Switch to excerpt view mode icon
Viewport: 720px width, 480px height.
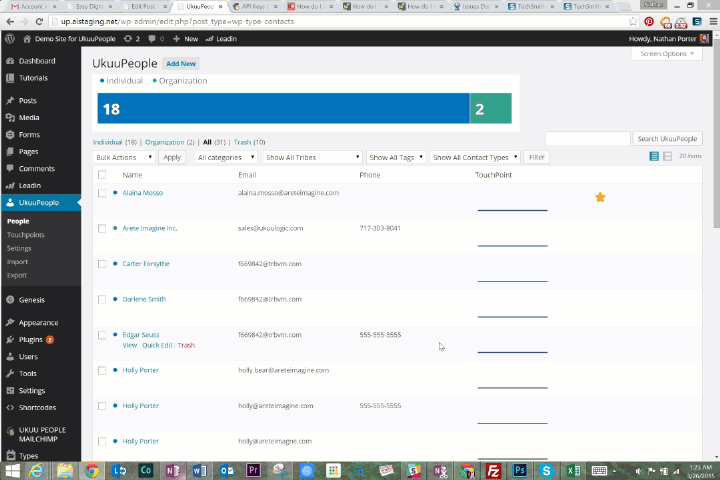(x=667, y=156)
